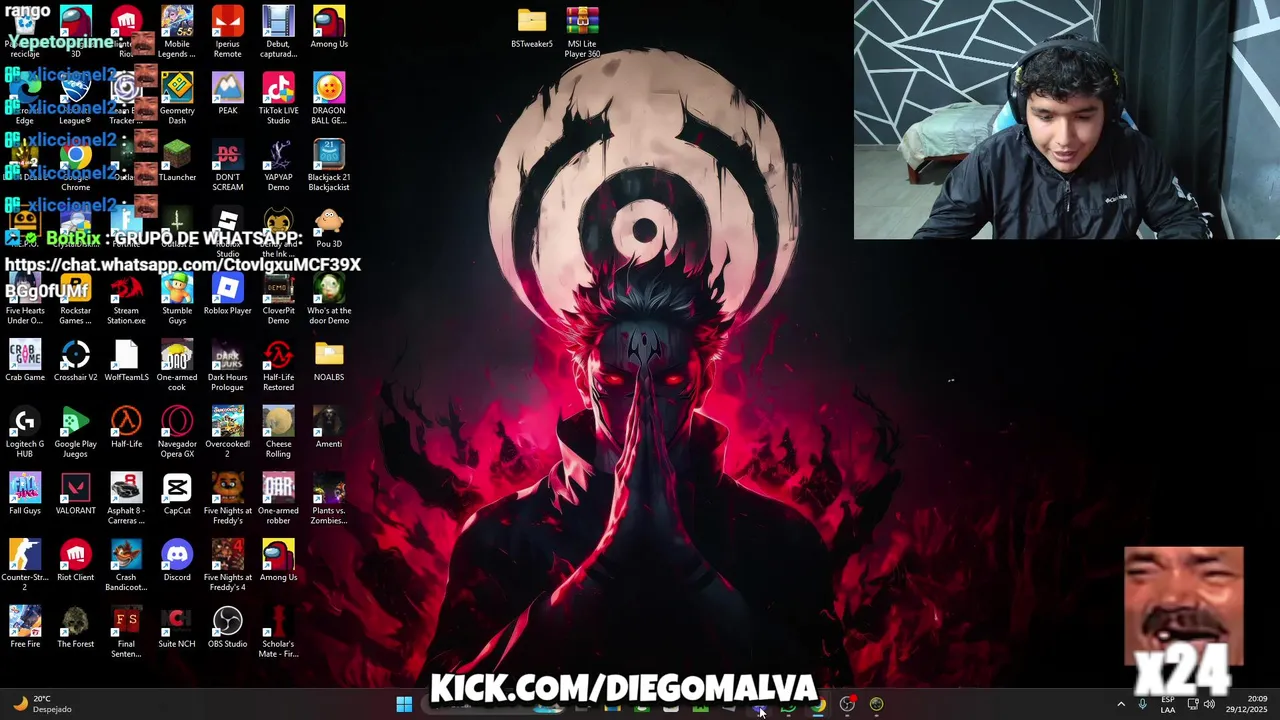Select the Crab Game desktop icon
The image size is (1280, 720).
(25, 360)
